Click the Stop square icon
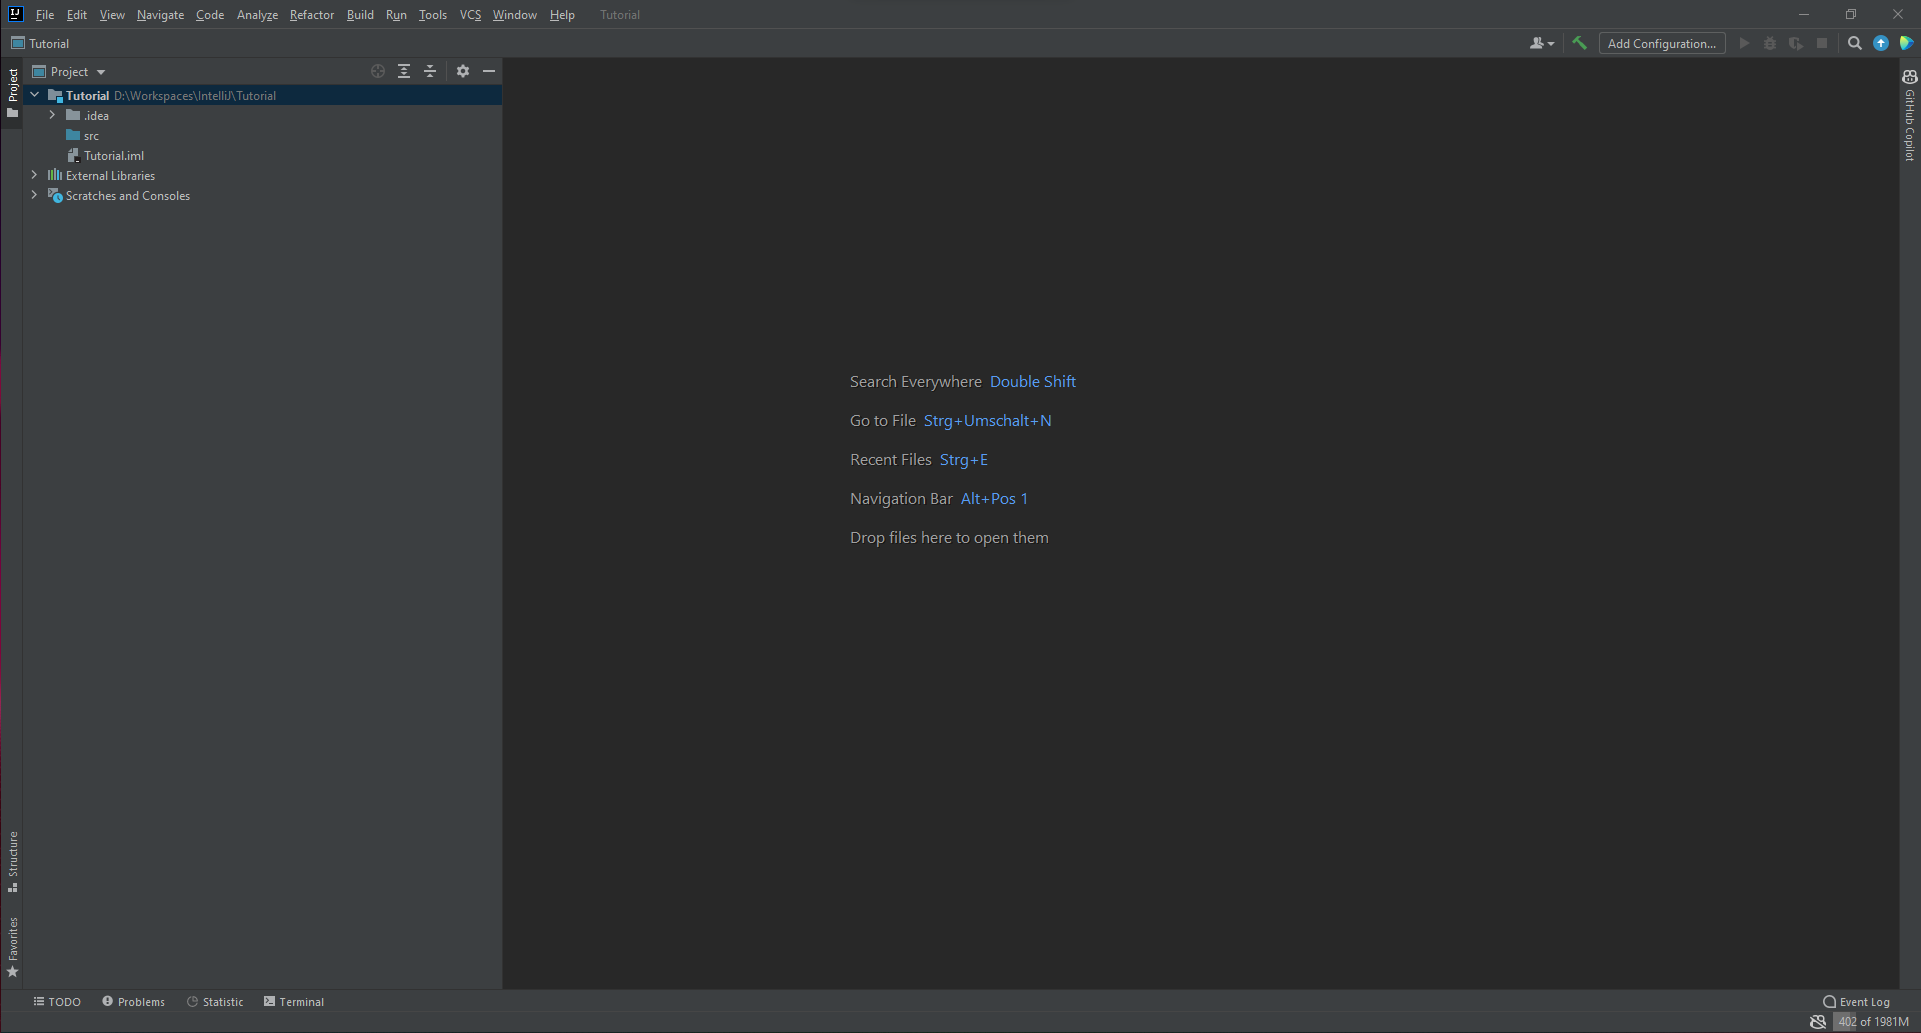This screenshot has height=1033, width=1921. pyautogui.click(x=1822, y=43)
